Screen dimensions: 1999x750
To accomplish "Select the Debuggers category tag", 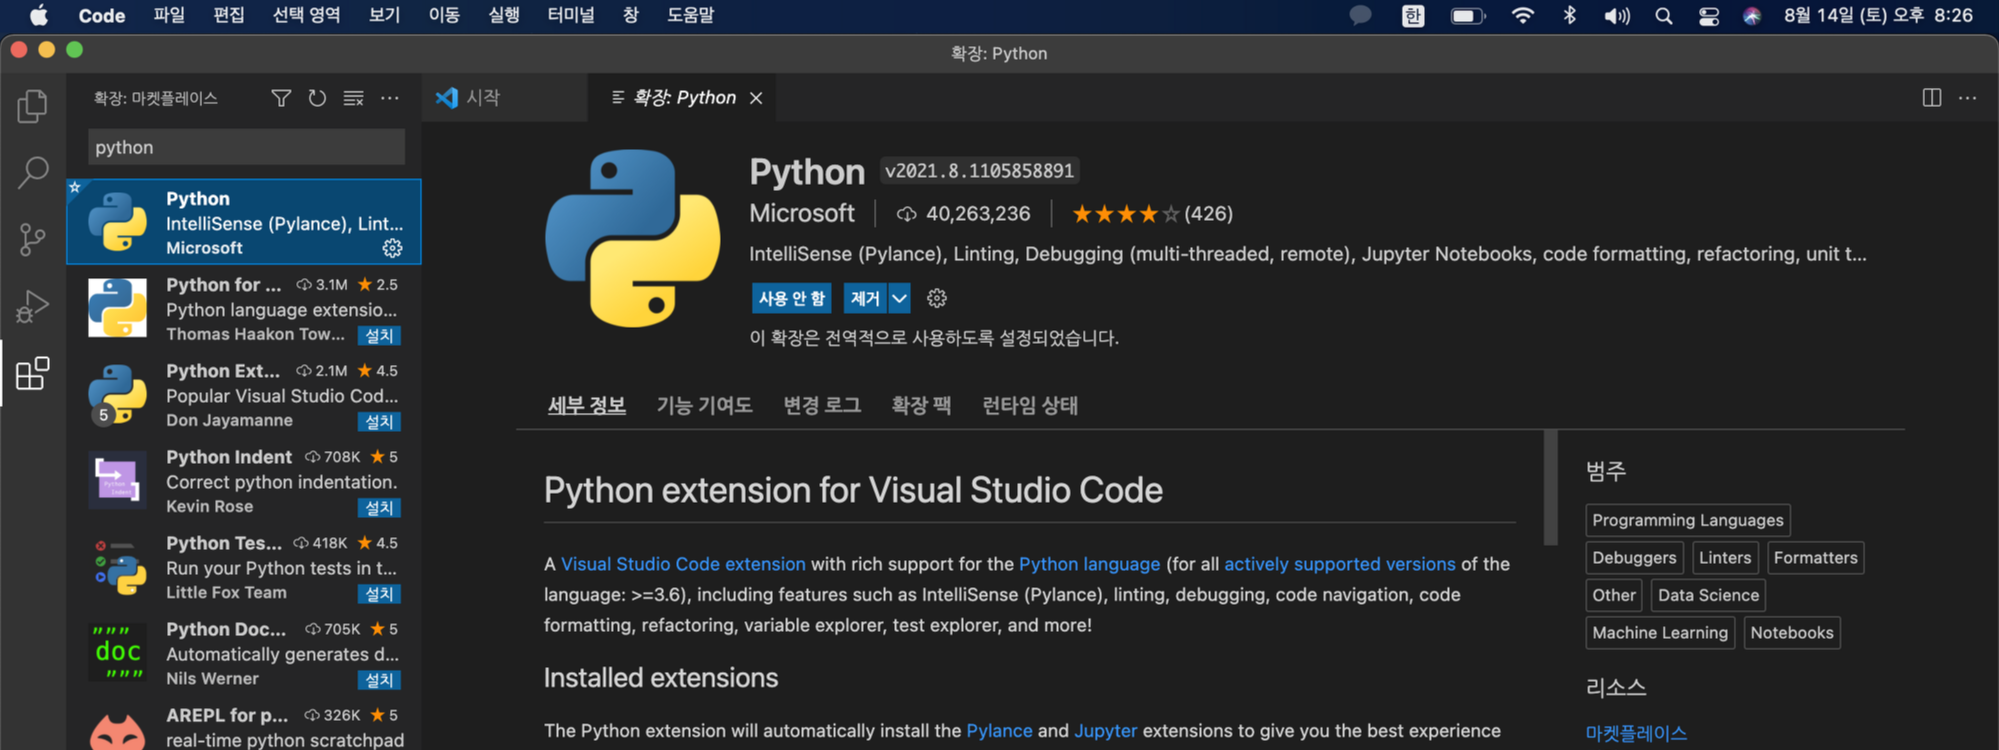I will tap(1634, 558).
